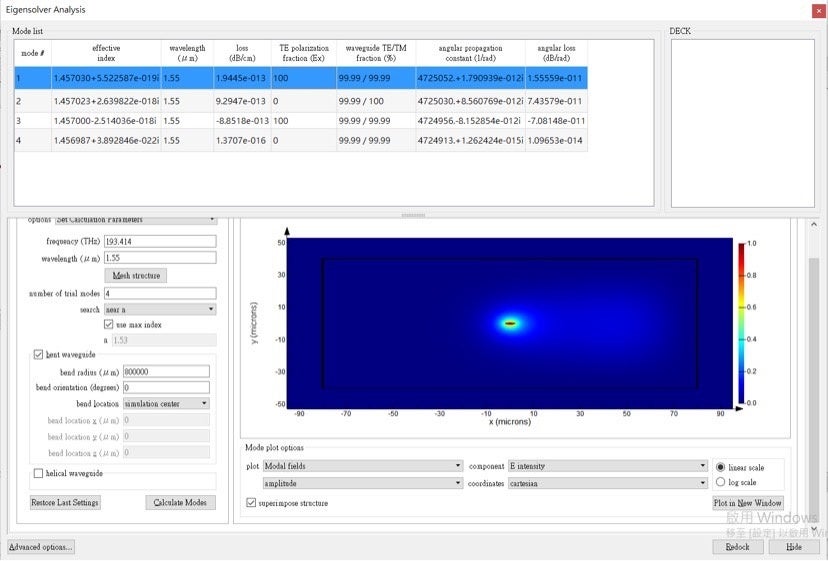Expand the coordinates 'cartesian' dropdown
Viewport: 828px width, 561px height.
[x=607, y=482]
